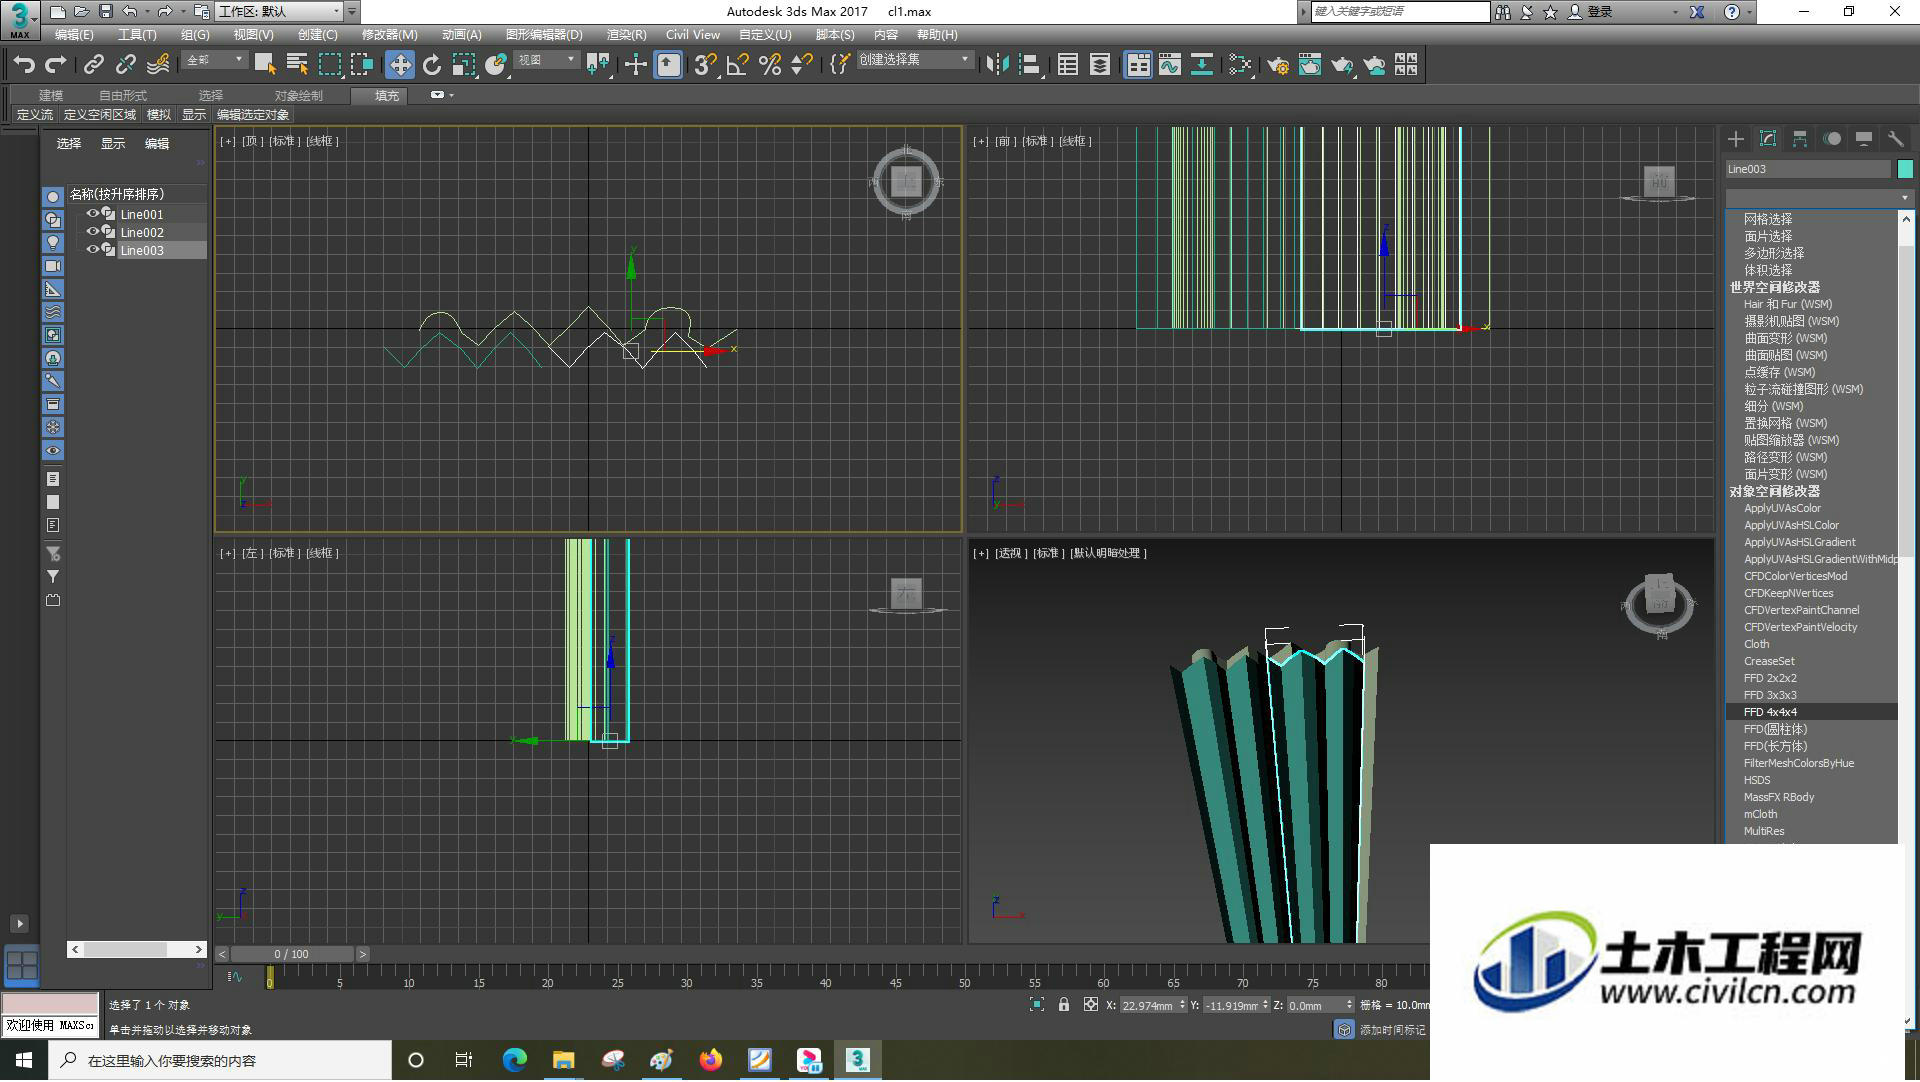Click the Select and Link chain icon
This screenshot has height=1082, width=1920.
[94, 65]
